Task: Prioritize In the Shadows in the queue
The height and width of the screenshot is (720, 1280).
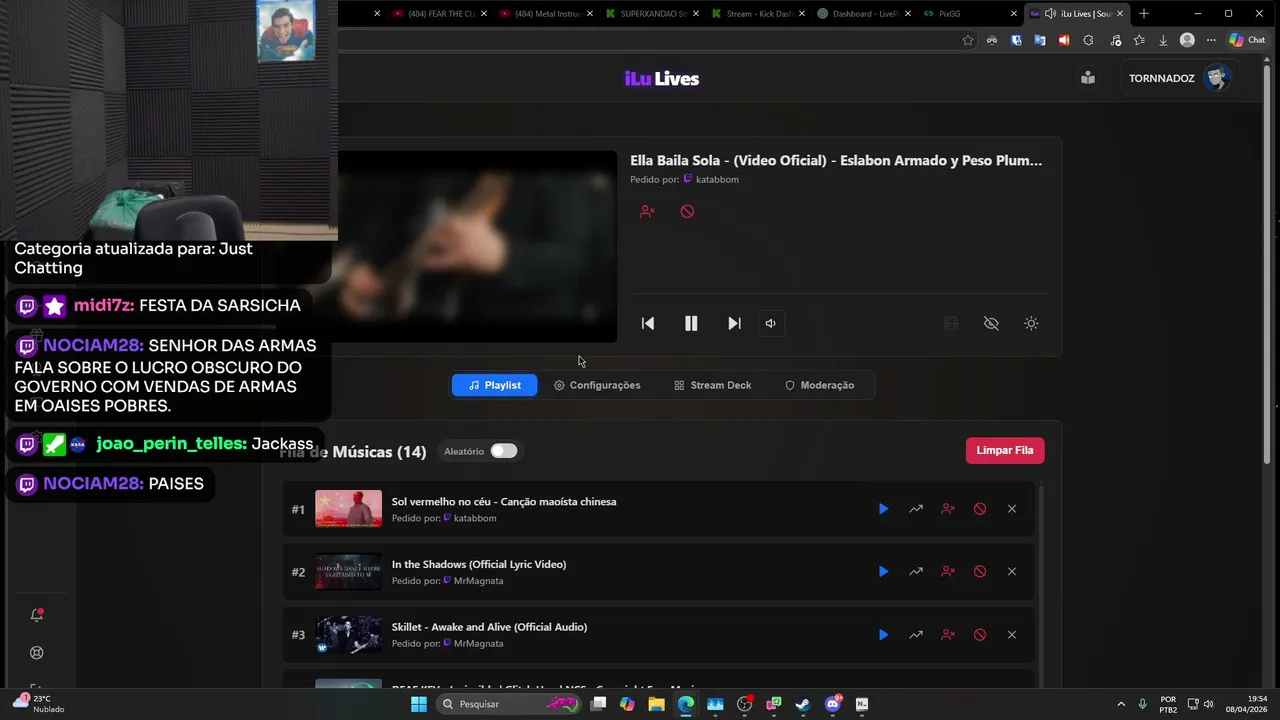Action: [915, 571]
